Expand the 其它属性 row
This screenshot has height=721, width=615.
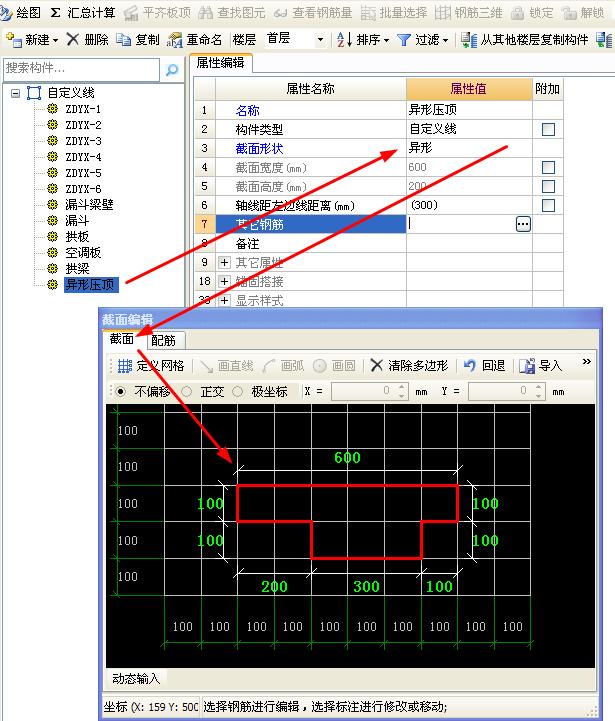pos(224,263)
